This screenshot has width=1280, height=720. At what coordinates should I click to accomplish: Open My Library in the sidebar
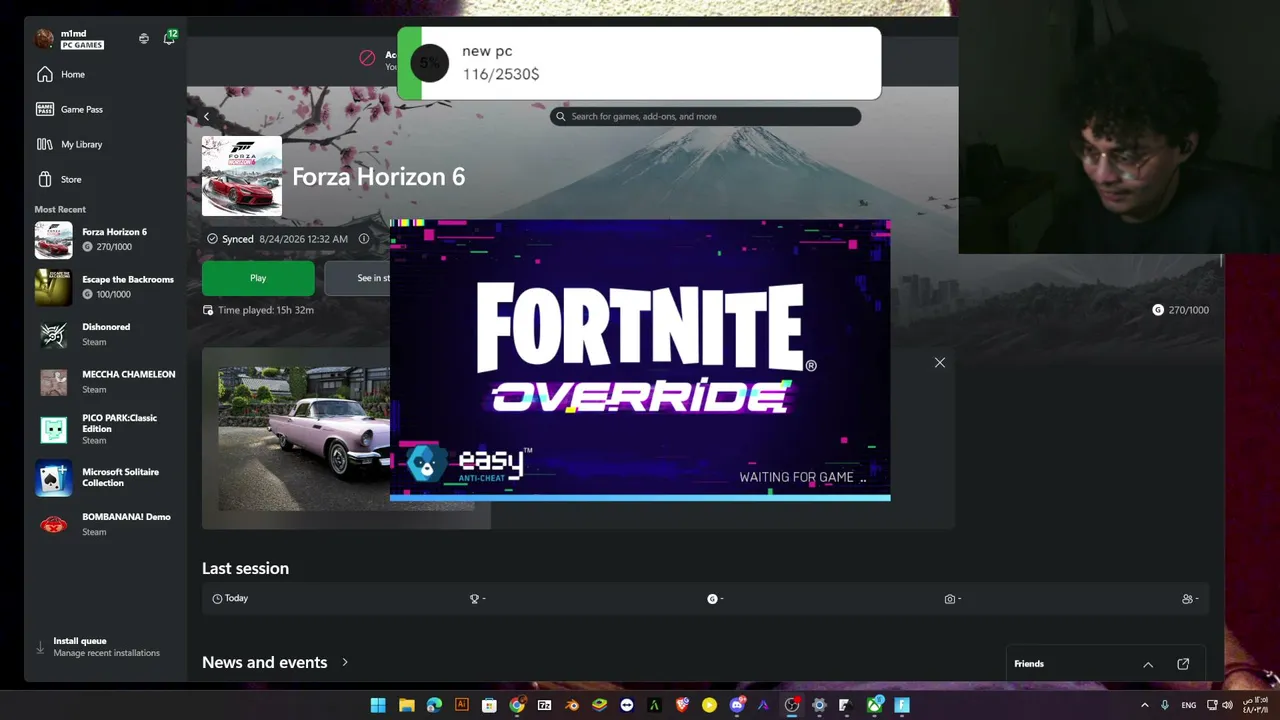tap(105, 144)
